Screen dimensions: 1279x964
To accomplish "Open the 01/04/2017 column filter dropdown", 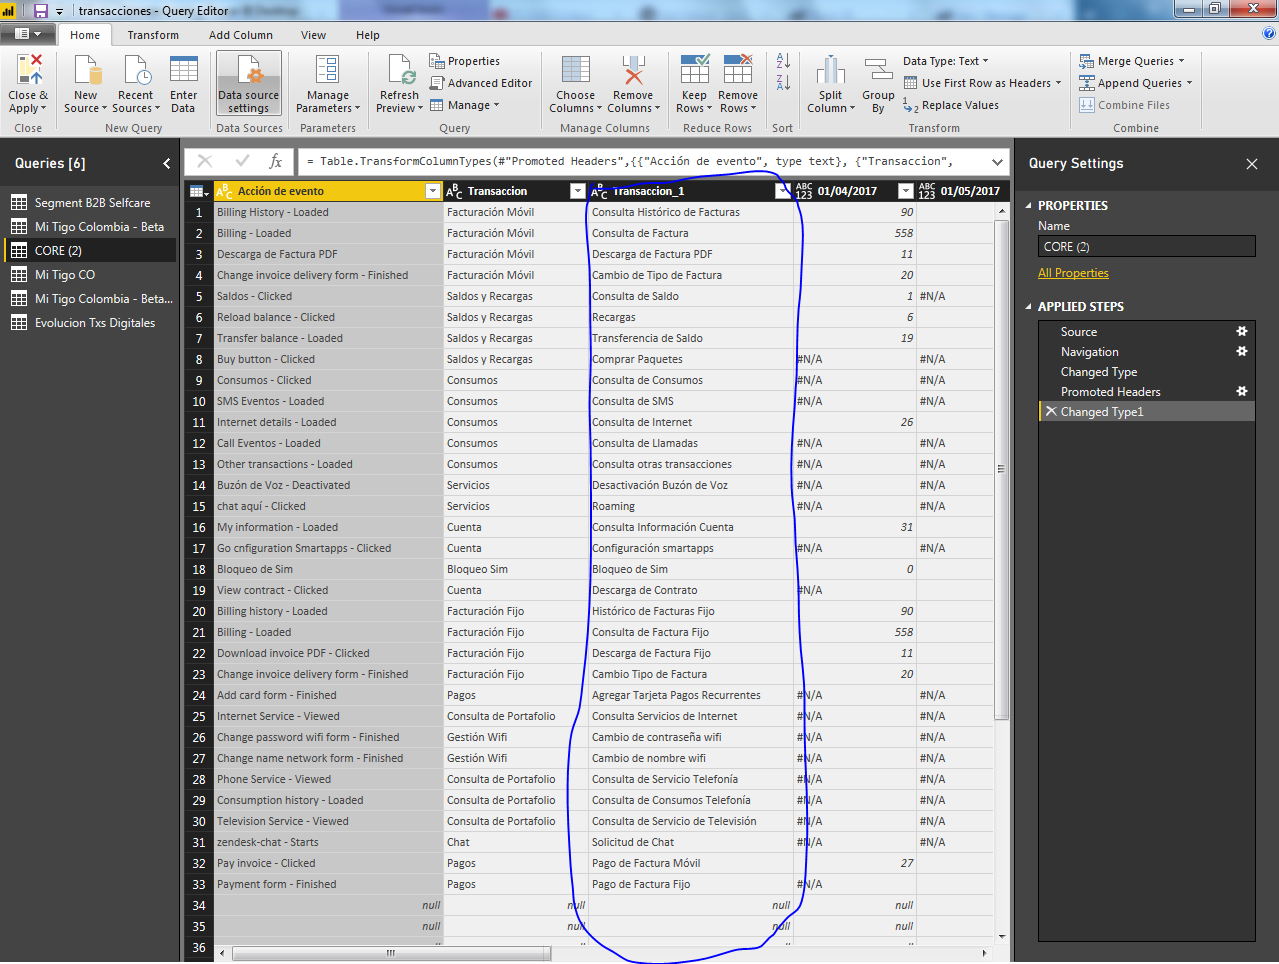I will coord(905,191).
